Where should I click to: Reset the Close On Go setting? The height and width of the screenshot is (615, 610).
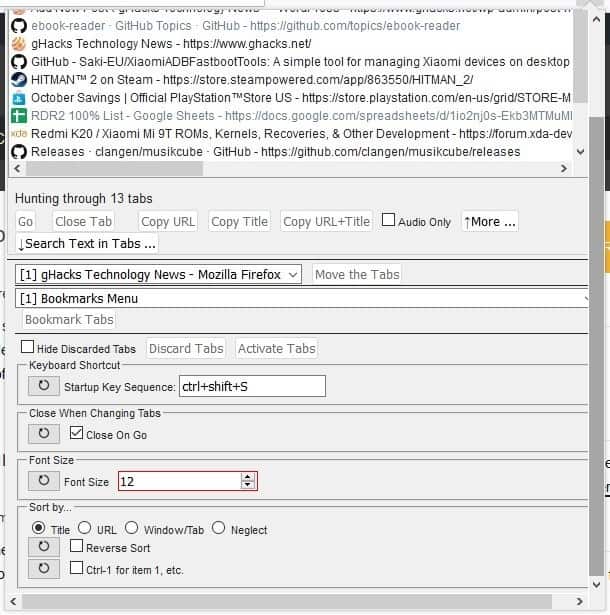tap(44, 434)
